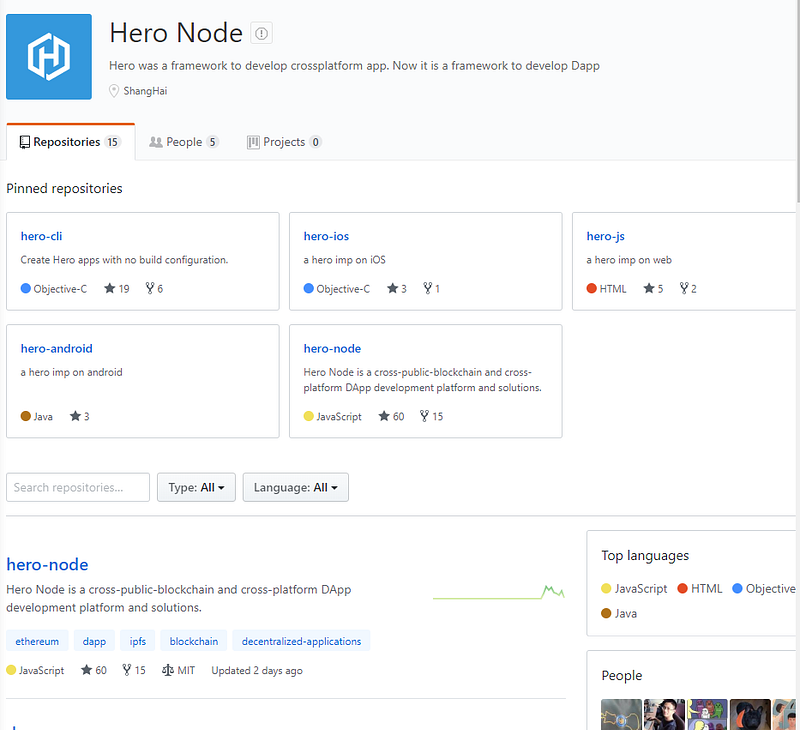Filter by Java in Top languages
800x730 pixels.
click(x=619, y=613)
